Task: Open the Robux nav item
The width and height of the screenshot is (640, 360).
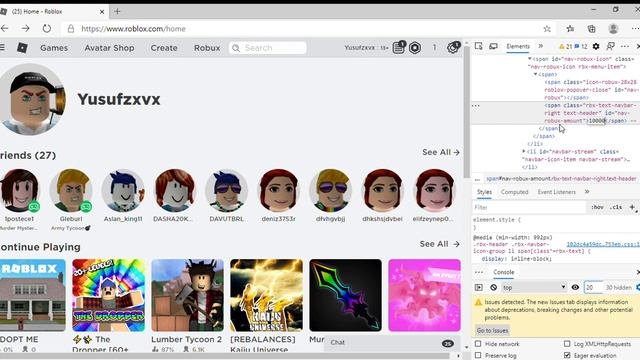Action: (x=207, y=48)
